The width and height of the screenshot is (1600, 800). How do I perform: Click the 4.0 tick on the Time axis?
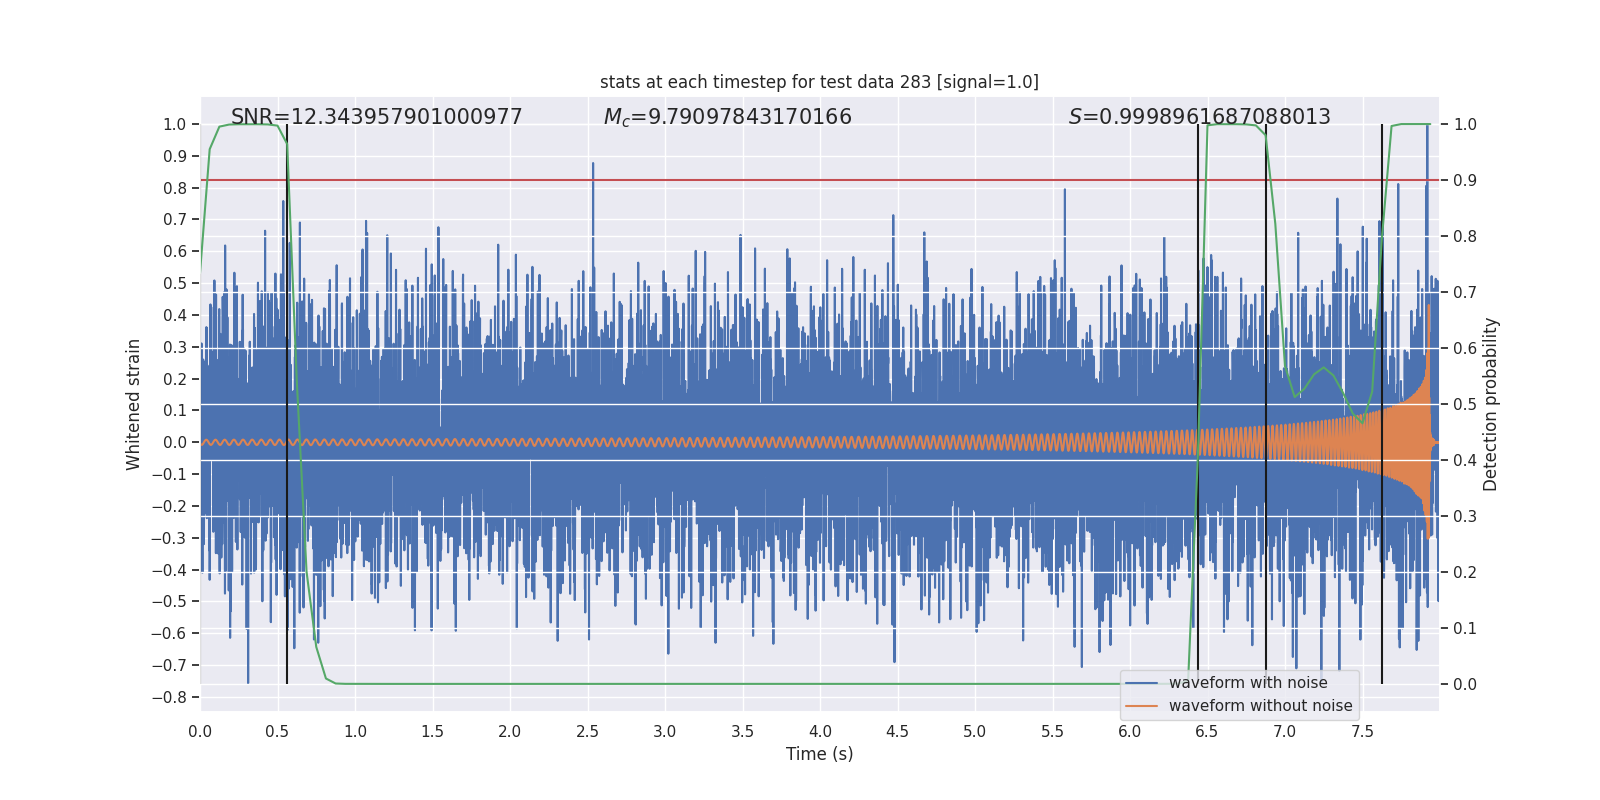[820, 731]
